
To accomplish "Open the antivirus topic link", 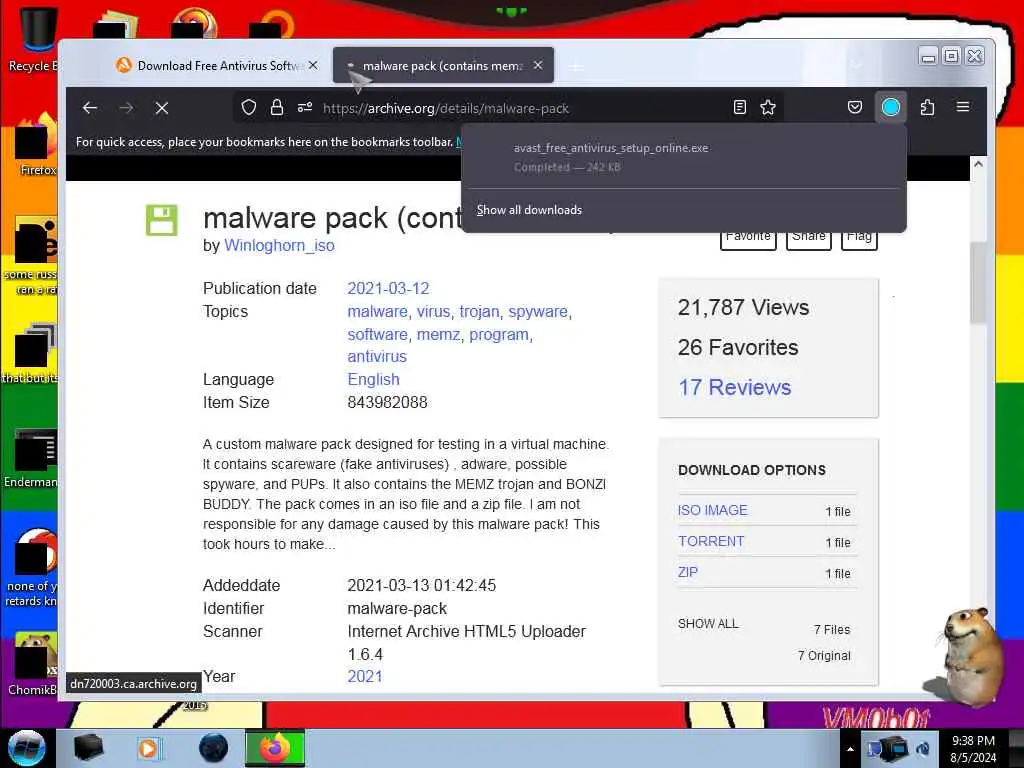I will coord(377,357).
